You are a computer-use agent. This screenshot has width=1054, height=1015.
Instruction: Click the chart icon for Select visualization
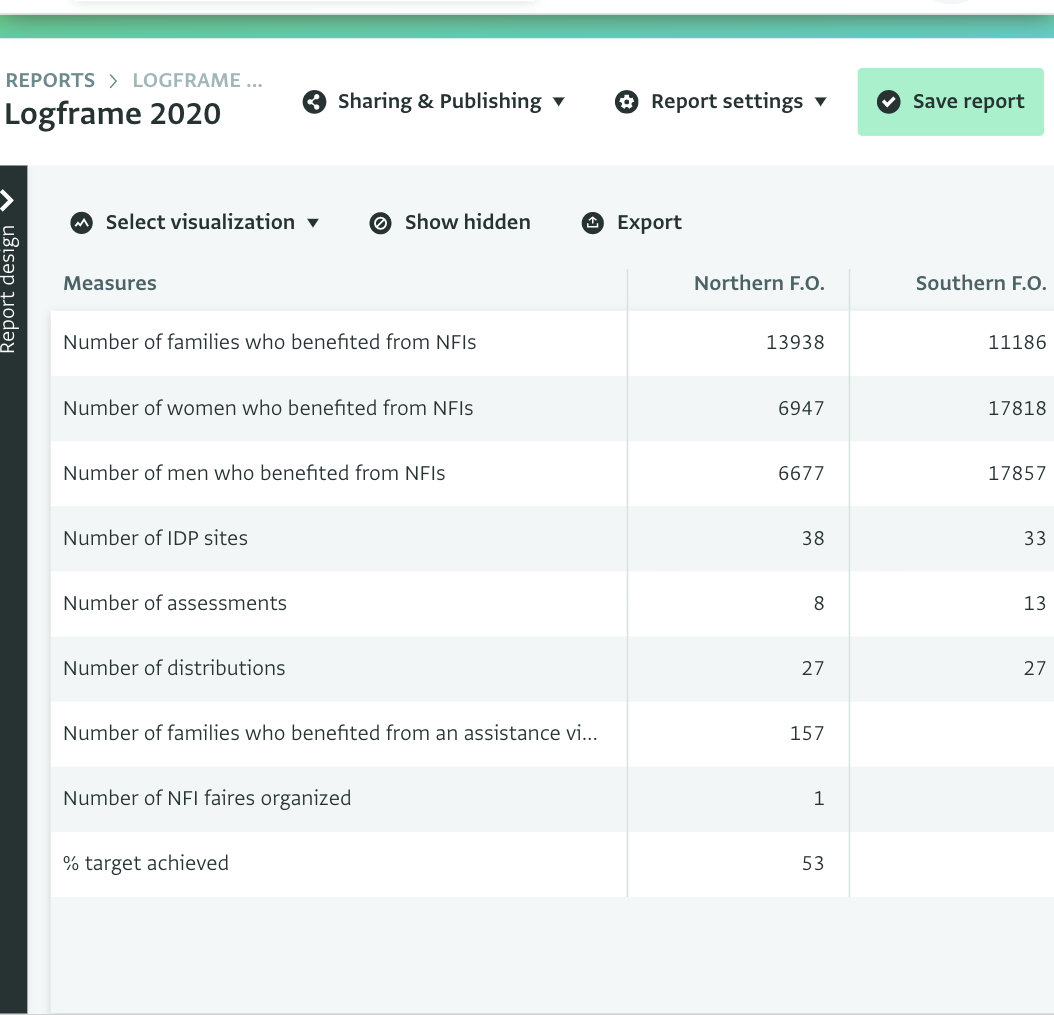point(82,223)
